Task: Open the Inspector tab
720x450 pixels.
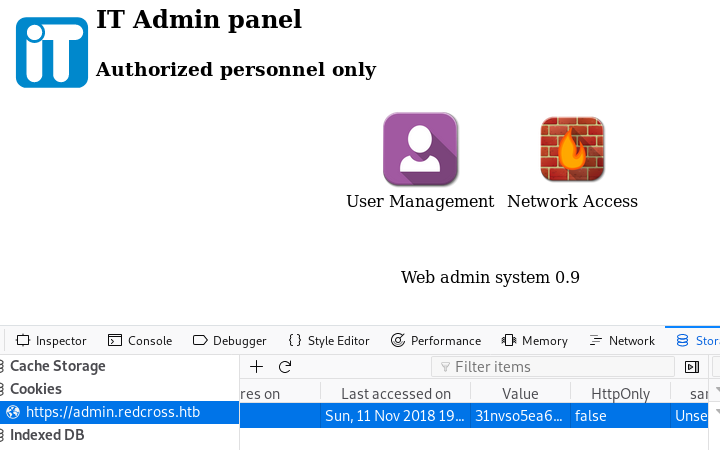Action: click(51, 341)
